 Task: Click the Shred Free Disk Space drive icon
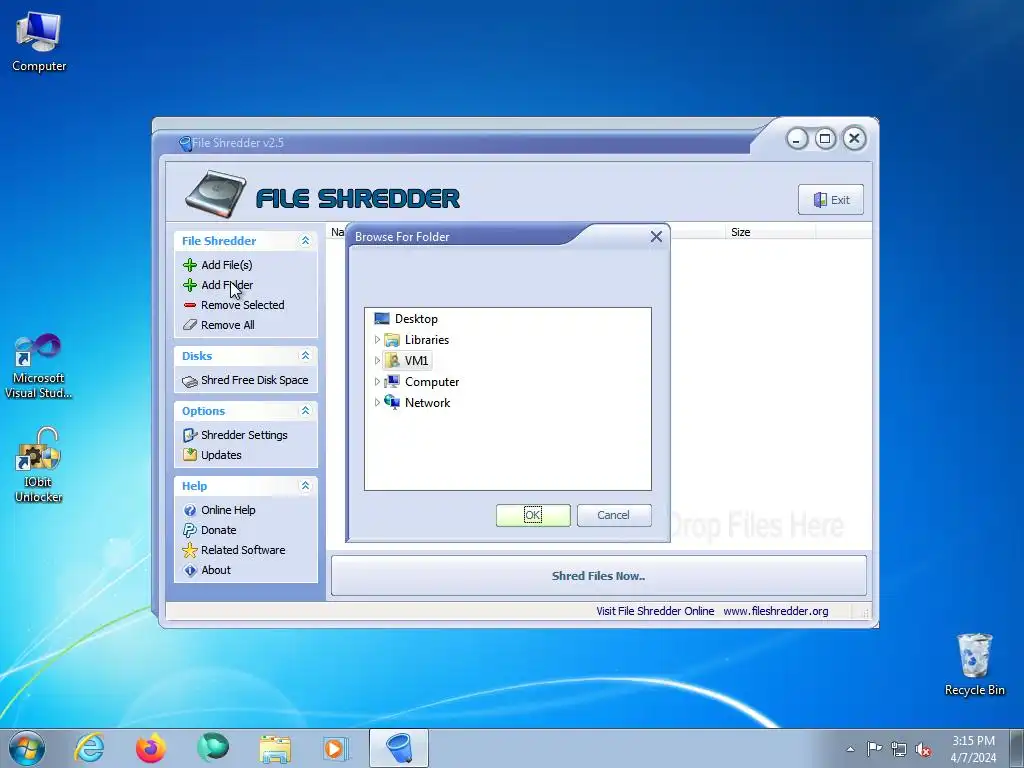(190, 381)
